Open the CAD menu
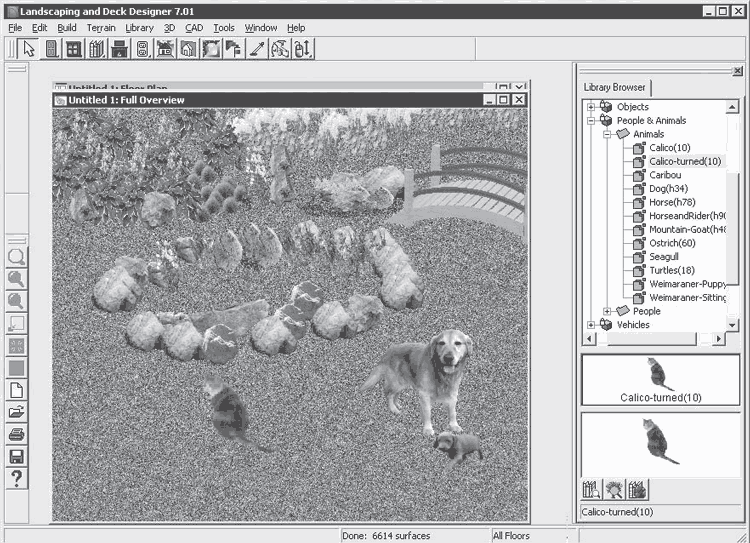Viewport: 750px width, 543px height. [x=194, y=28]
